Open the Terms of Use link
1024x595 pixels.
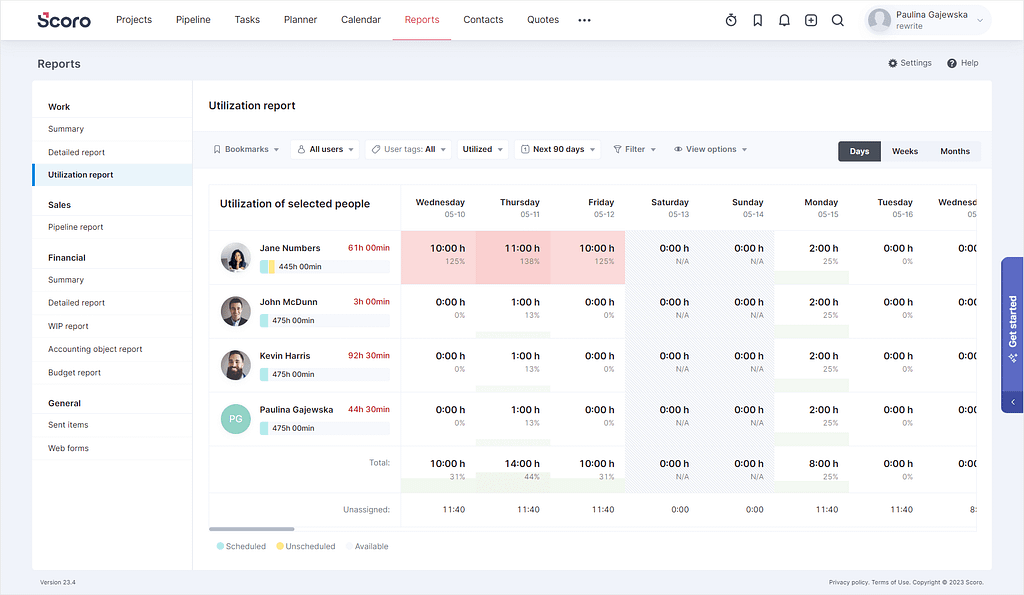click(x=890, y=583)
